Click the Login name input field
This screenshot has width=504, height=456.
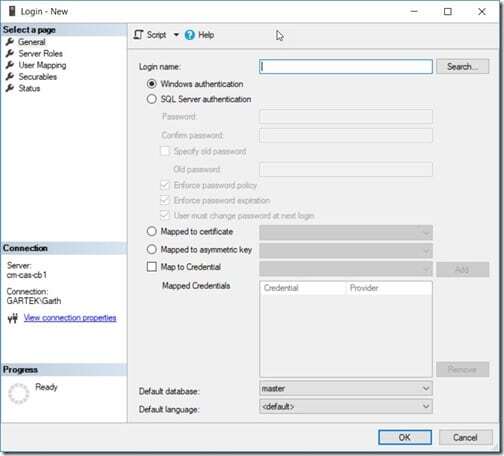point(346,67)
